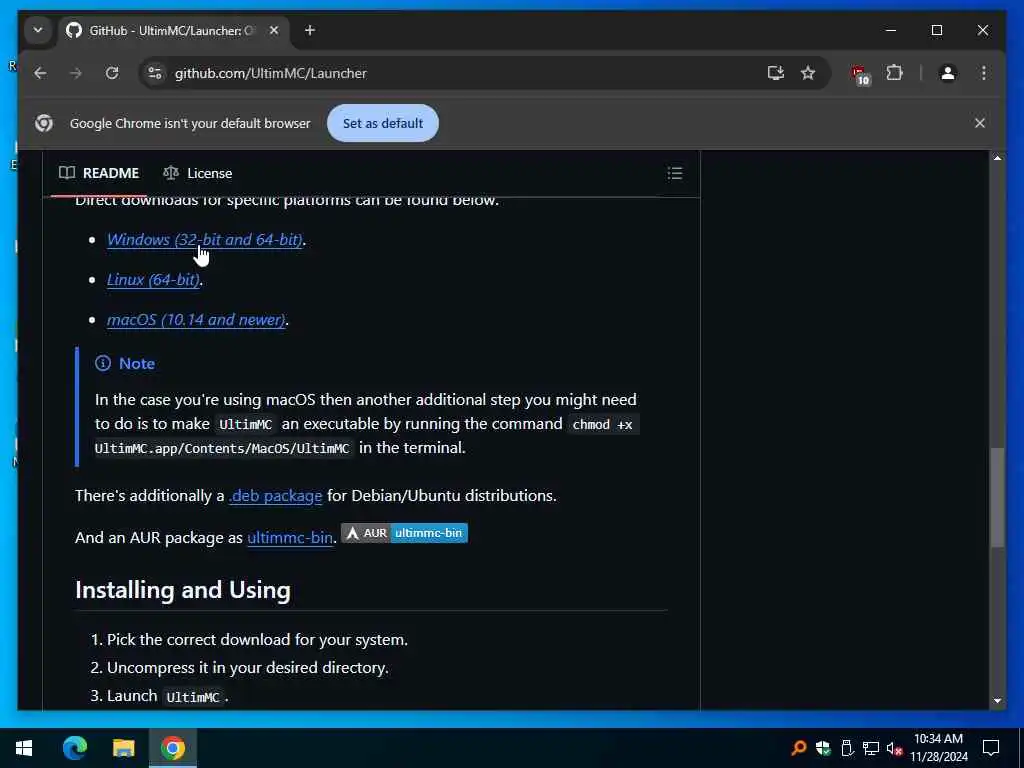Open the taskbar clock and date
The width and height of the screenshot is (1024, 768).
938,748
